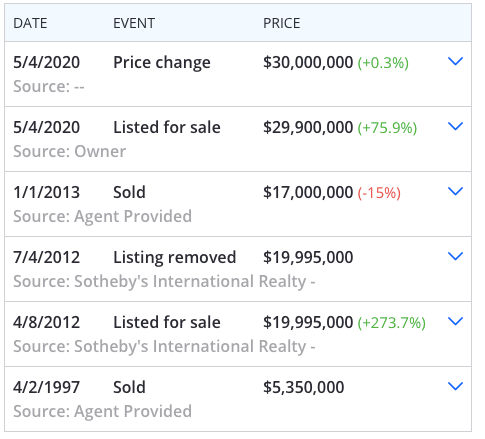Click the EVENT column header
Screen dimensions: 485x439
[x=134, y=23]
